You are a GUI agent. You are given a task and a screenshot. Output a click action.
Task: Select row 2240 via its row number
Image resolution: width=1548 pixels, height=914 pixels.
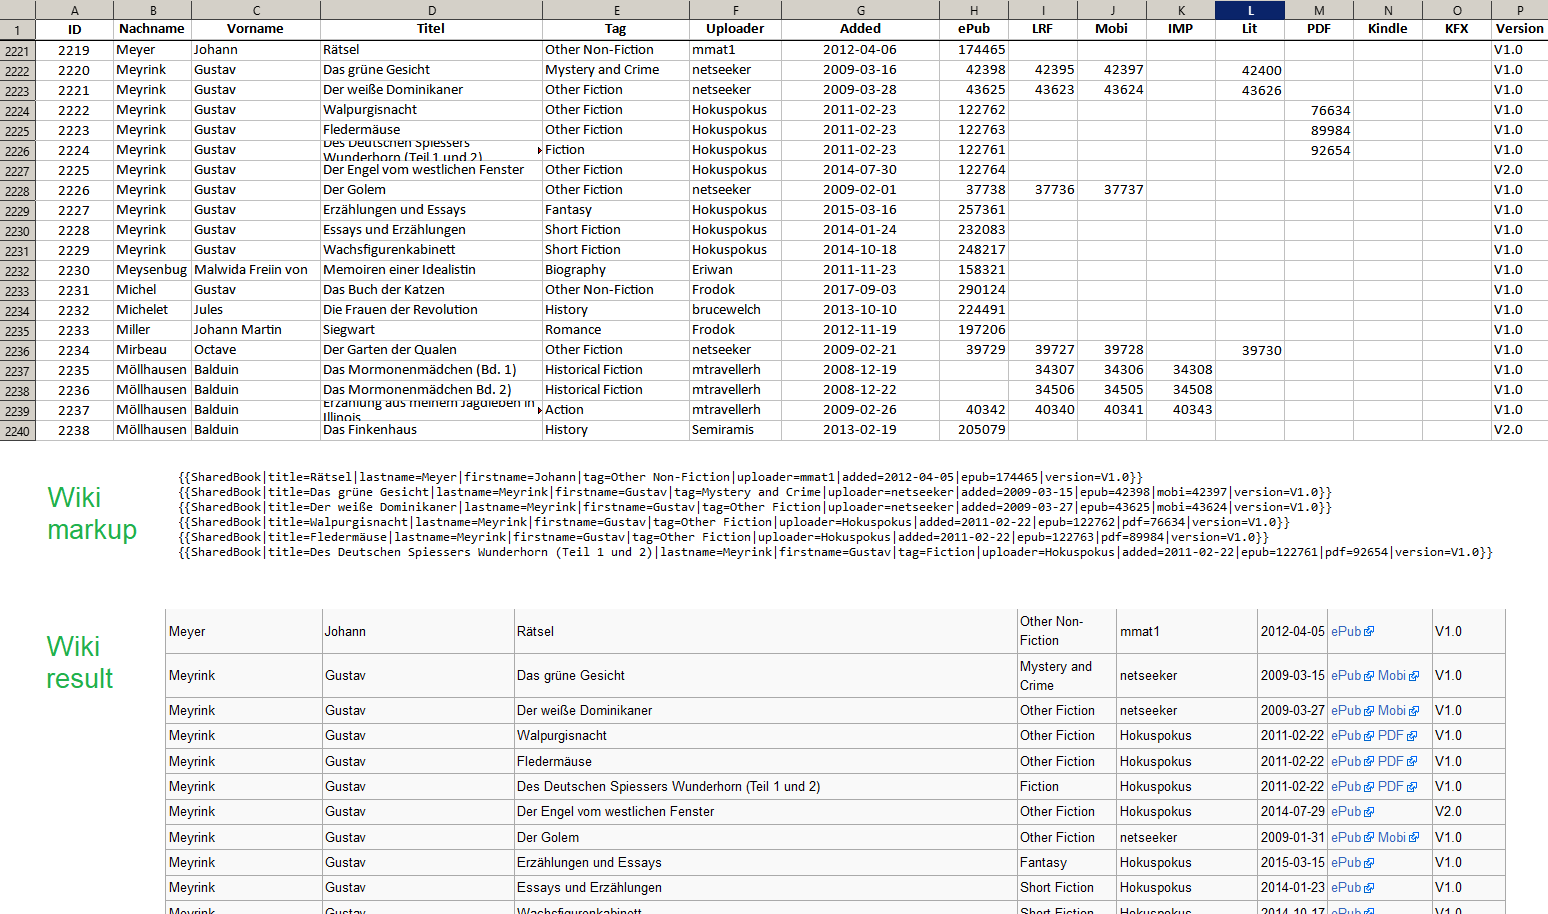17,431
